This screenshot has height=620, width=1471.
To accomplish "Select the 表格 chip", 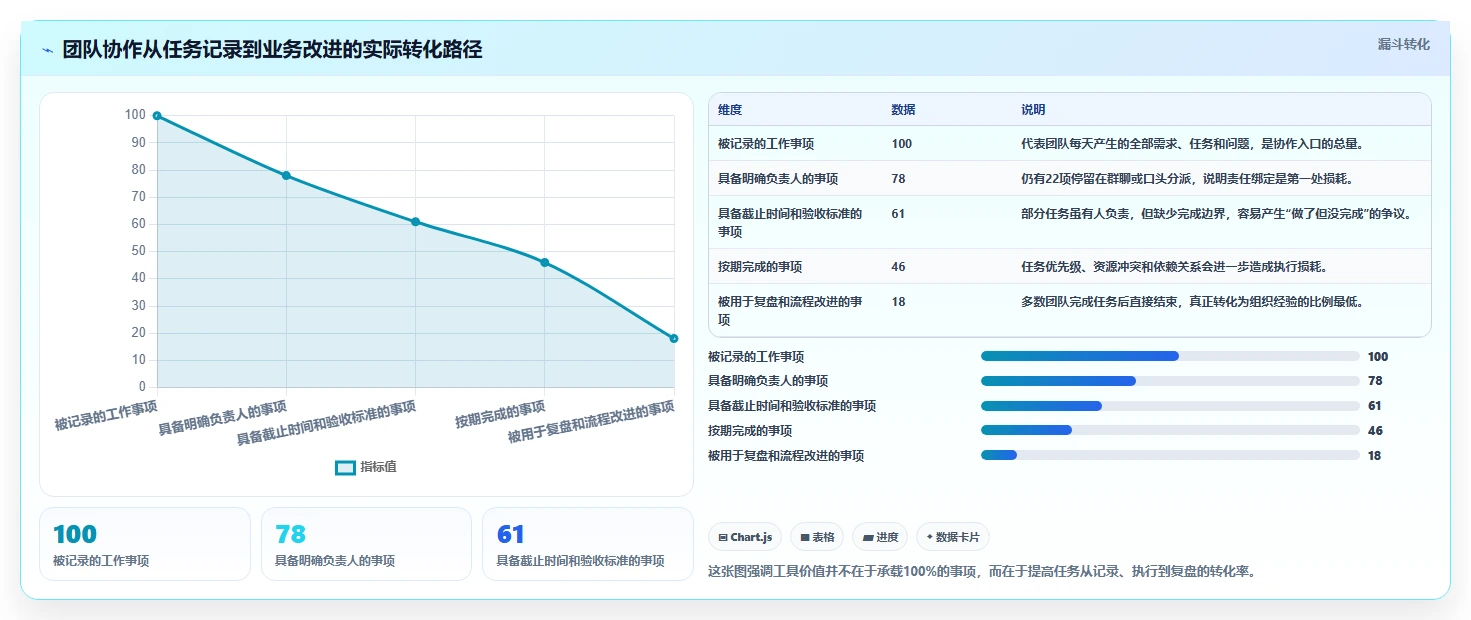I will 817,537.
